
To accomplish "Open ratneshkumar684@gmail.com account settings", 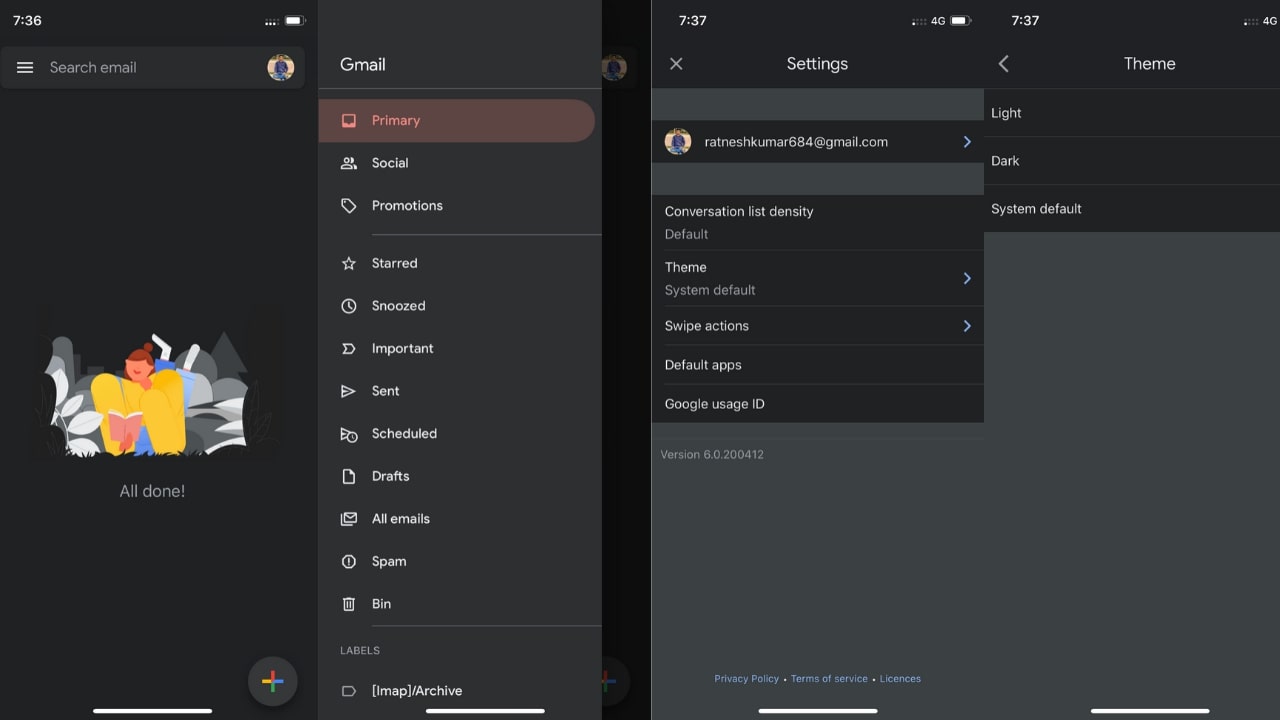I will click(818, 142).
